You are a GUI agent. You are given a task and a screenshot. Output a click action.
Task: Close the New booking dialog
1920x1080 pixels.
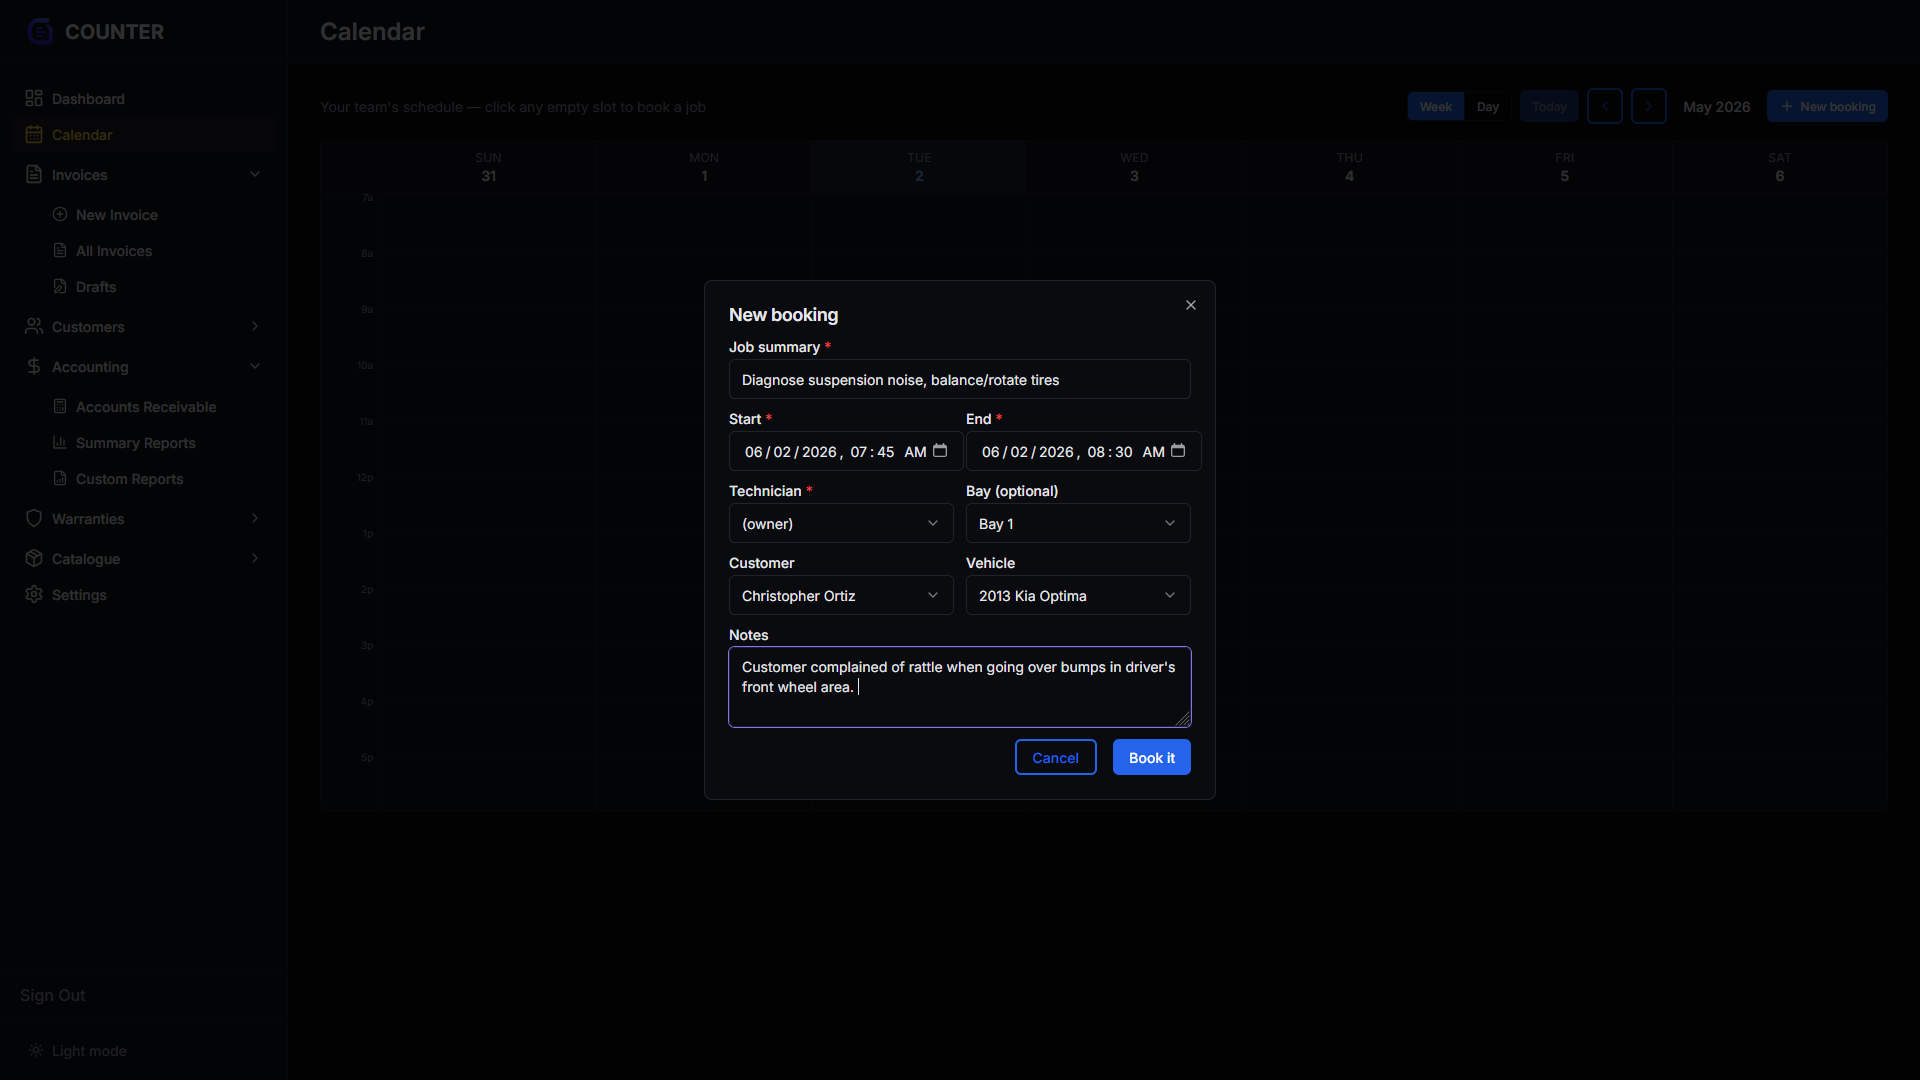(x=1191, y=305)
